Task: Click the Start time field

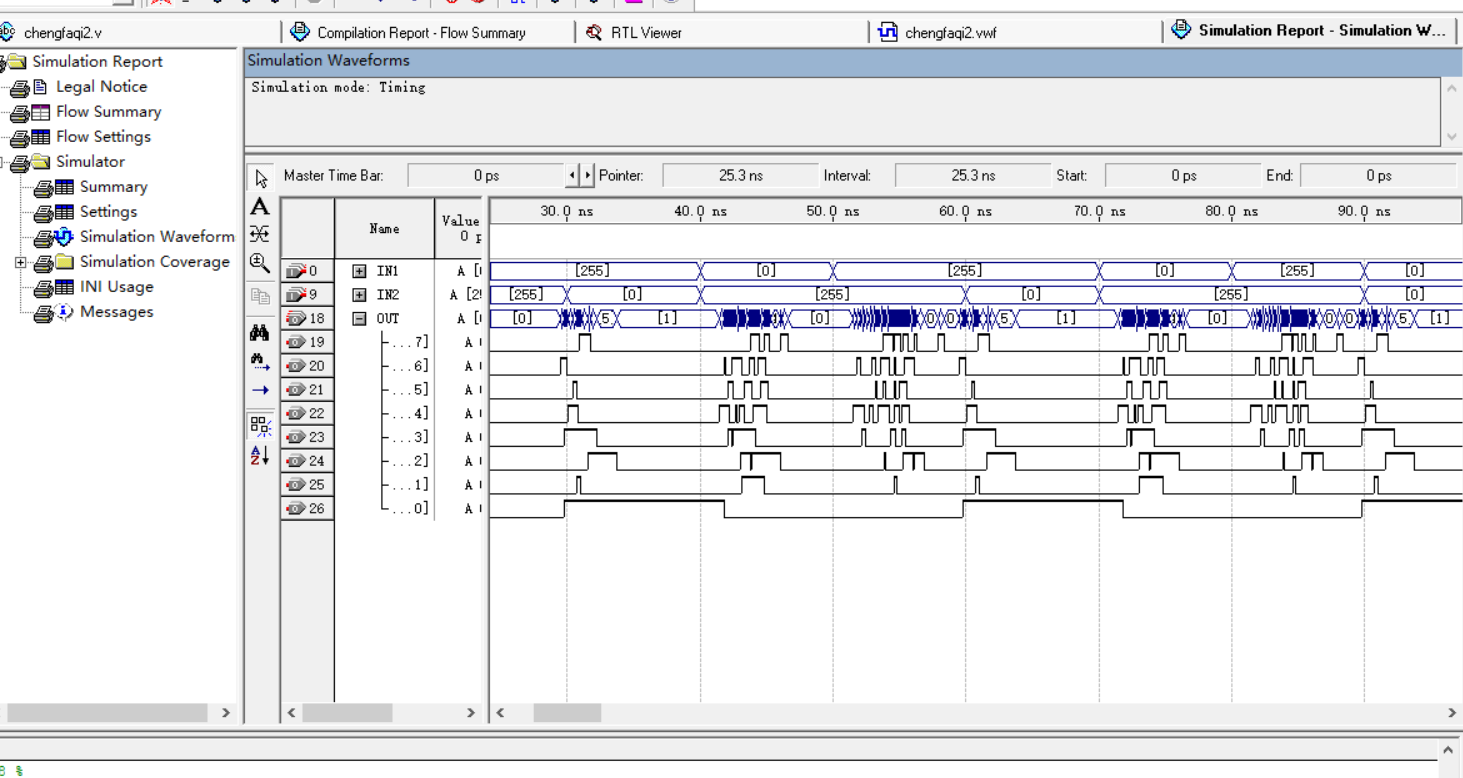Action: [1183, 176]
